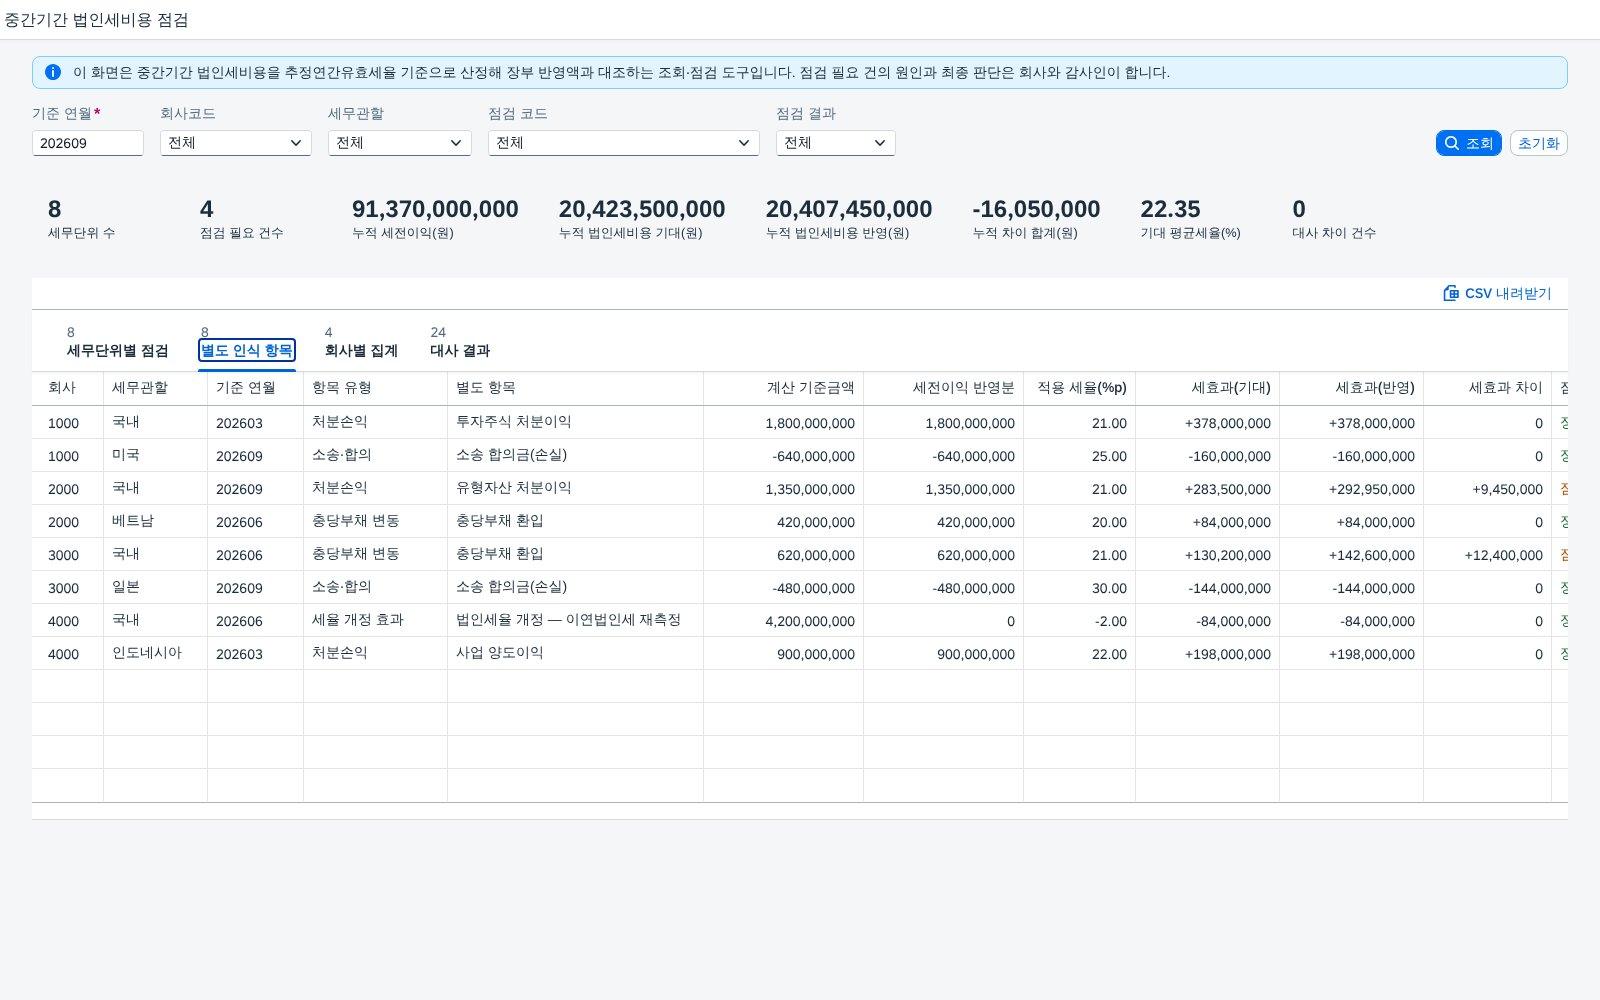This screenshot has height=1000, width=1600.
Task: Click 법인세율 개정 — 이연법인세 재측정 cell
Action: (576, 620)
